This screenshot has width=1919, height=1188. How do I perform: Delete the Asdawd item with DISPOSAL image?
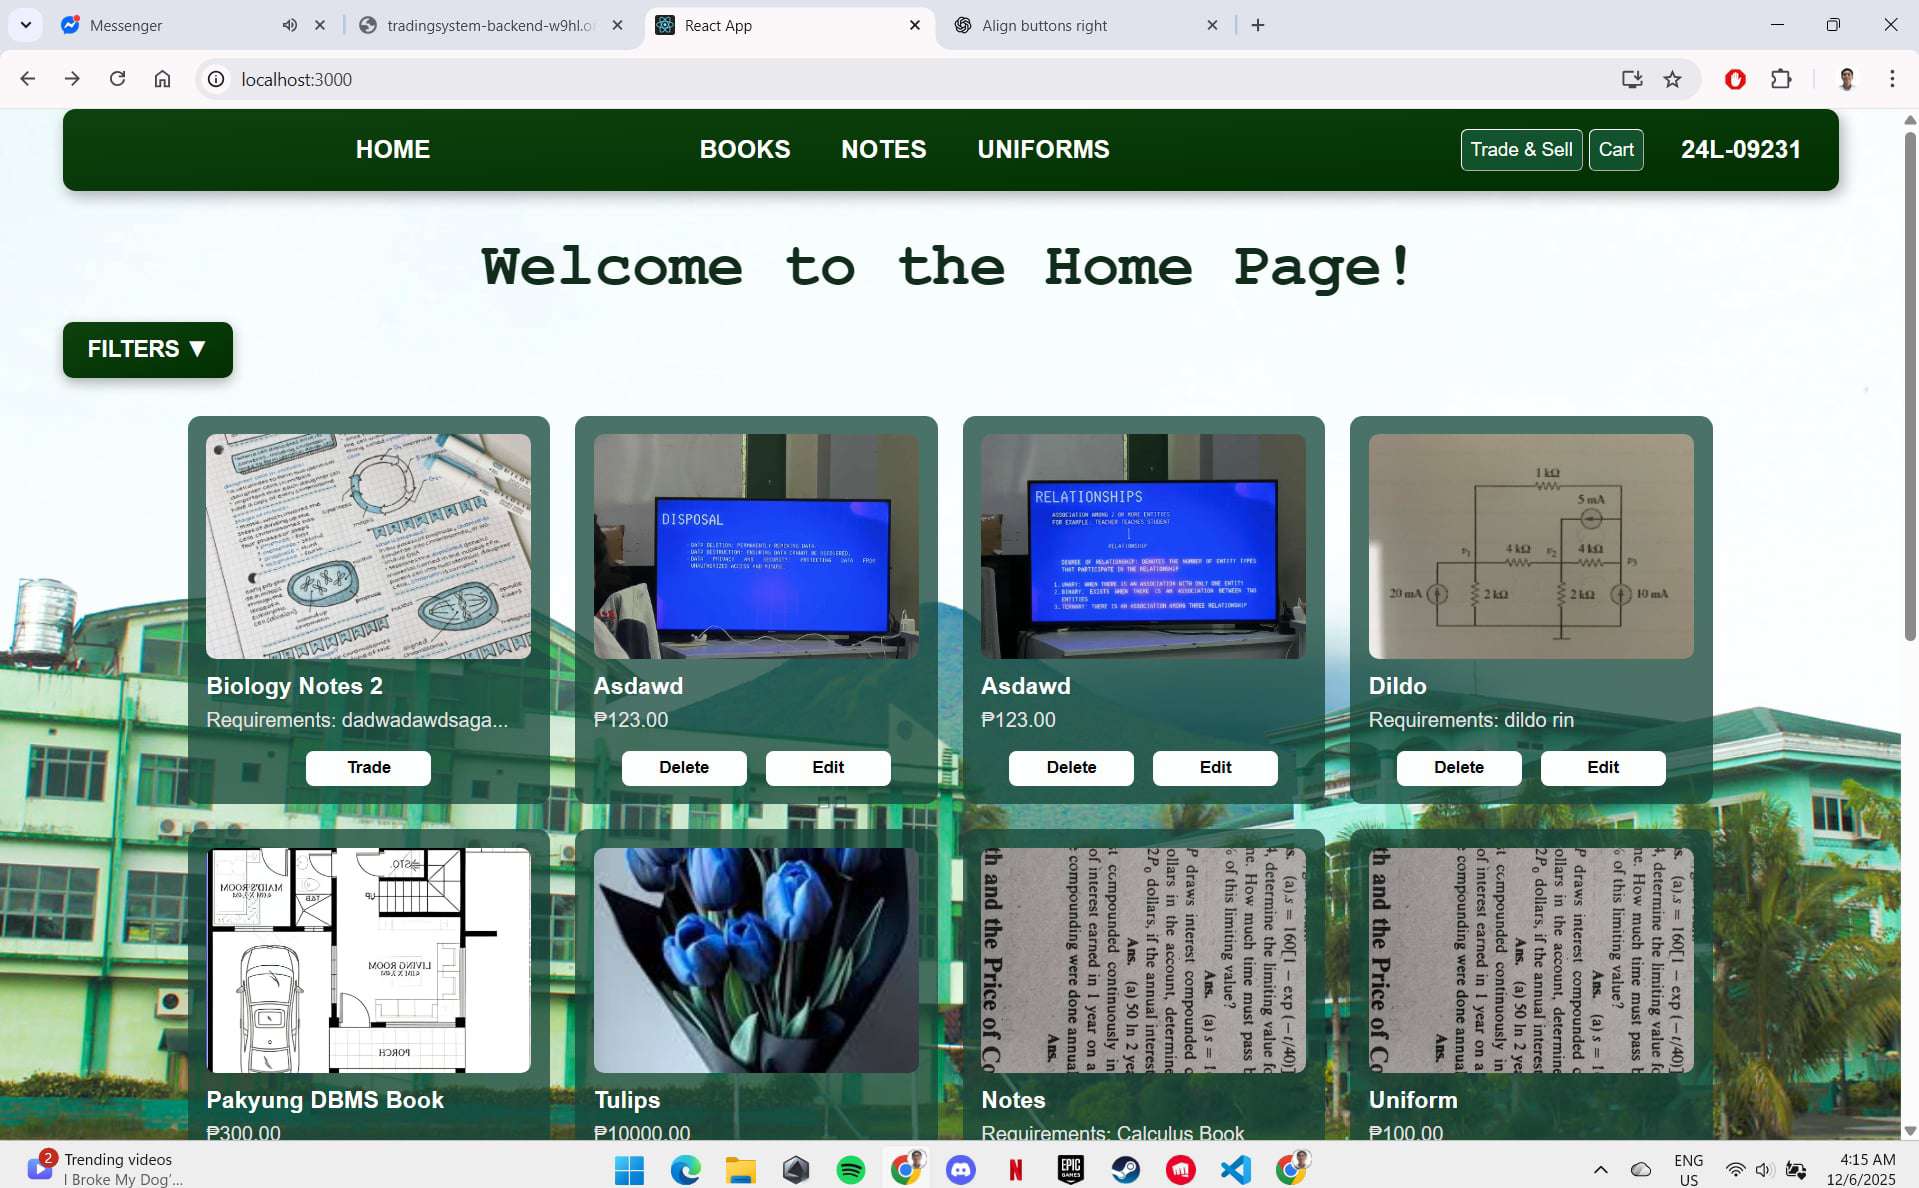click(x=684, y=767)
